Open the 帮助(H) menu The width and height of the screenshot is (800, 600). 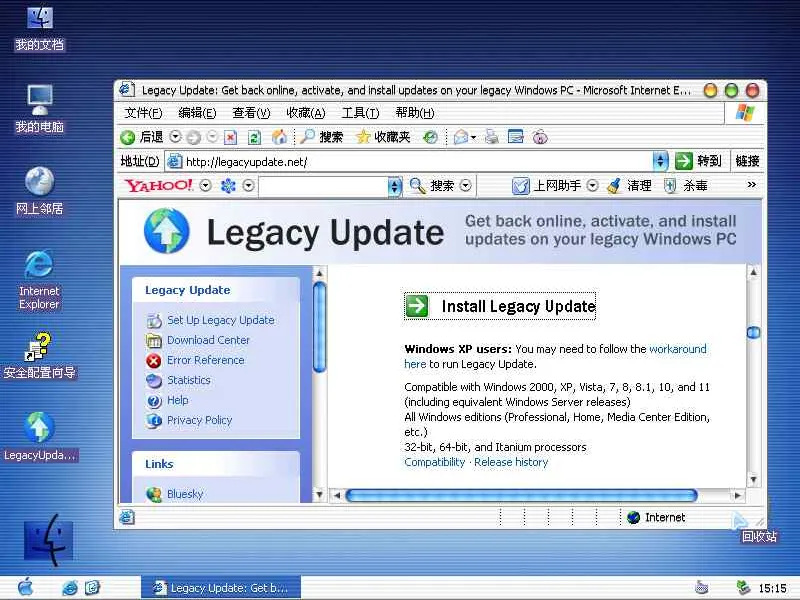(x=415, y=113)
